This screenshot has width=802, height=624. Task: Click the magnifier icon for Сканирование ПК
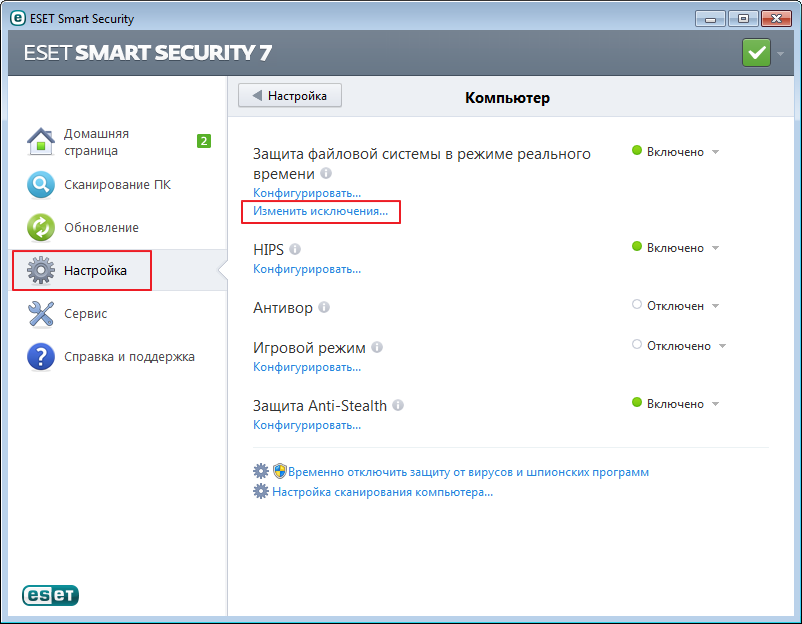click(40, 185)
